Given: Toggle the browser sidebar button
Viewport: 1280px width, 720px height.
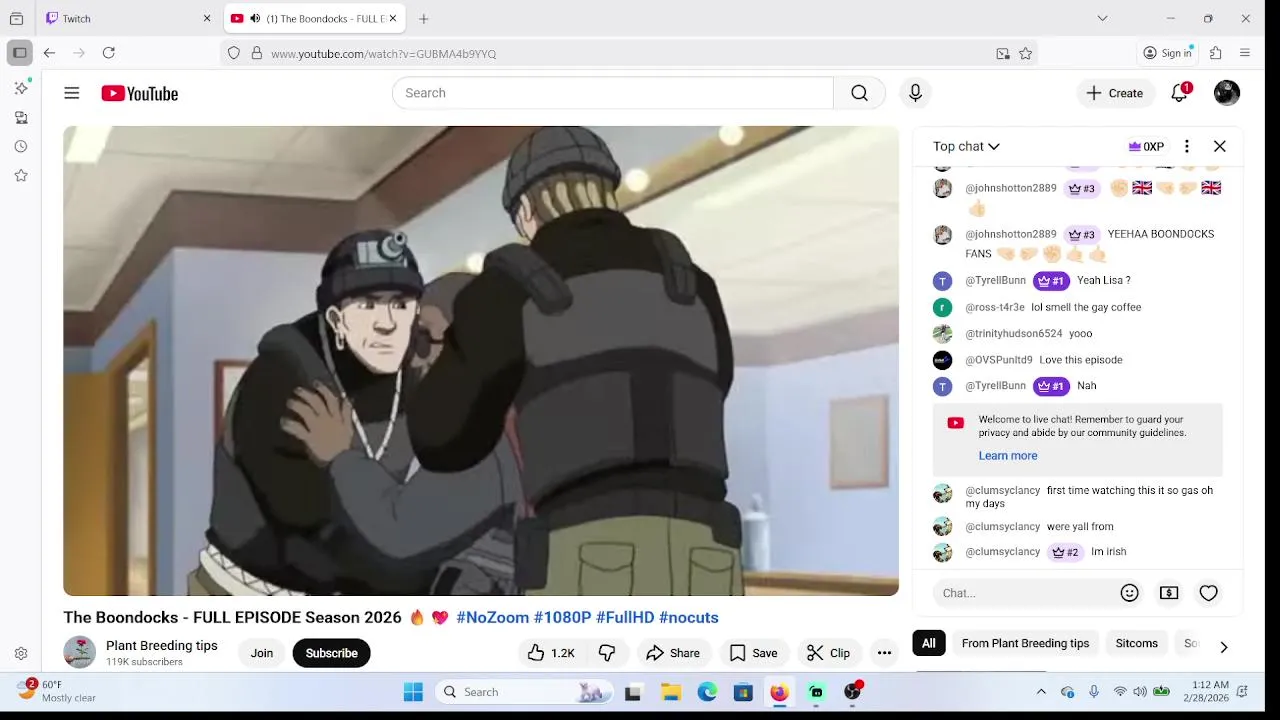Looking at the screenshot, I should pyautogui.click(x=19, y=53).
